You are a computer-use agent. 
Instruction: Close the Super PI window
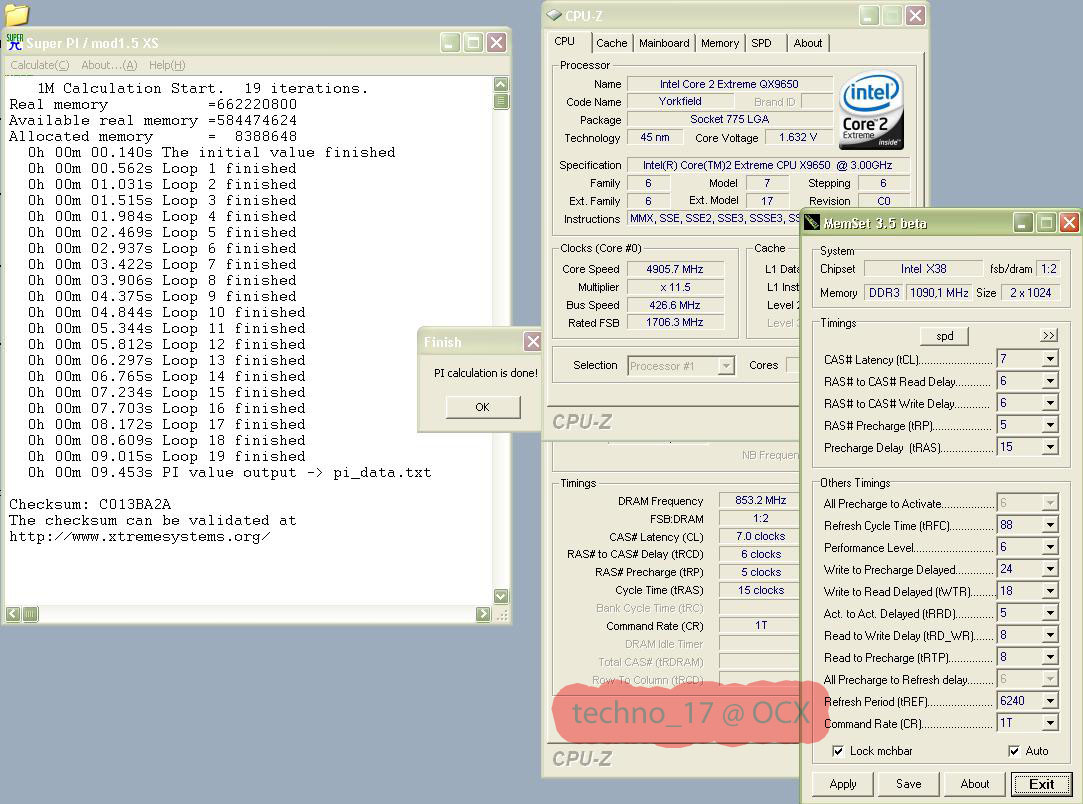pyautogui.click(x=496, y=43)
